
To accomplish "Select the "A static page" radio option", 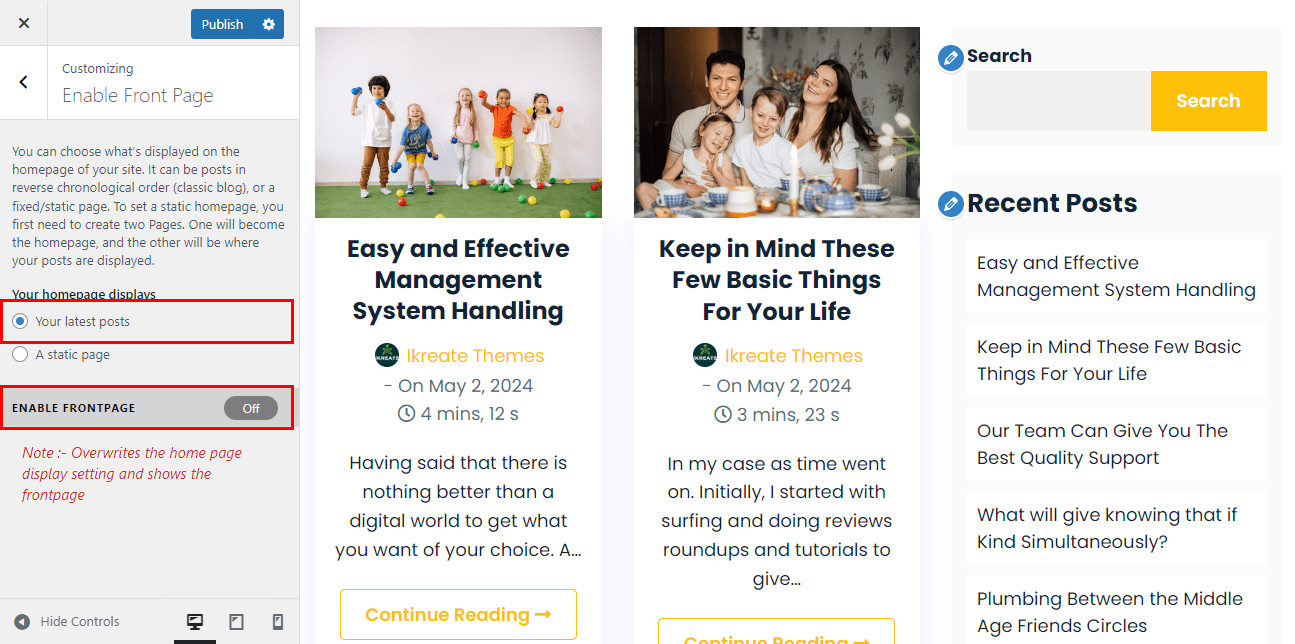I will (20, 355).
